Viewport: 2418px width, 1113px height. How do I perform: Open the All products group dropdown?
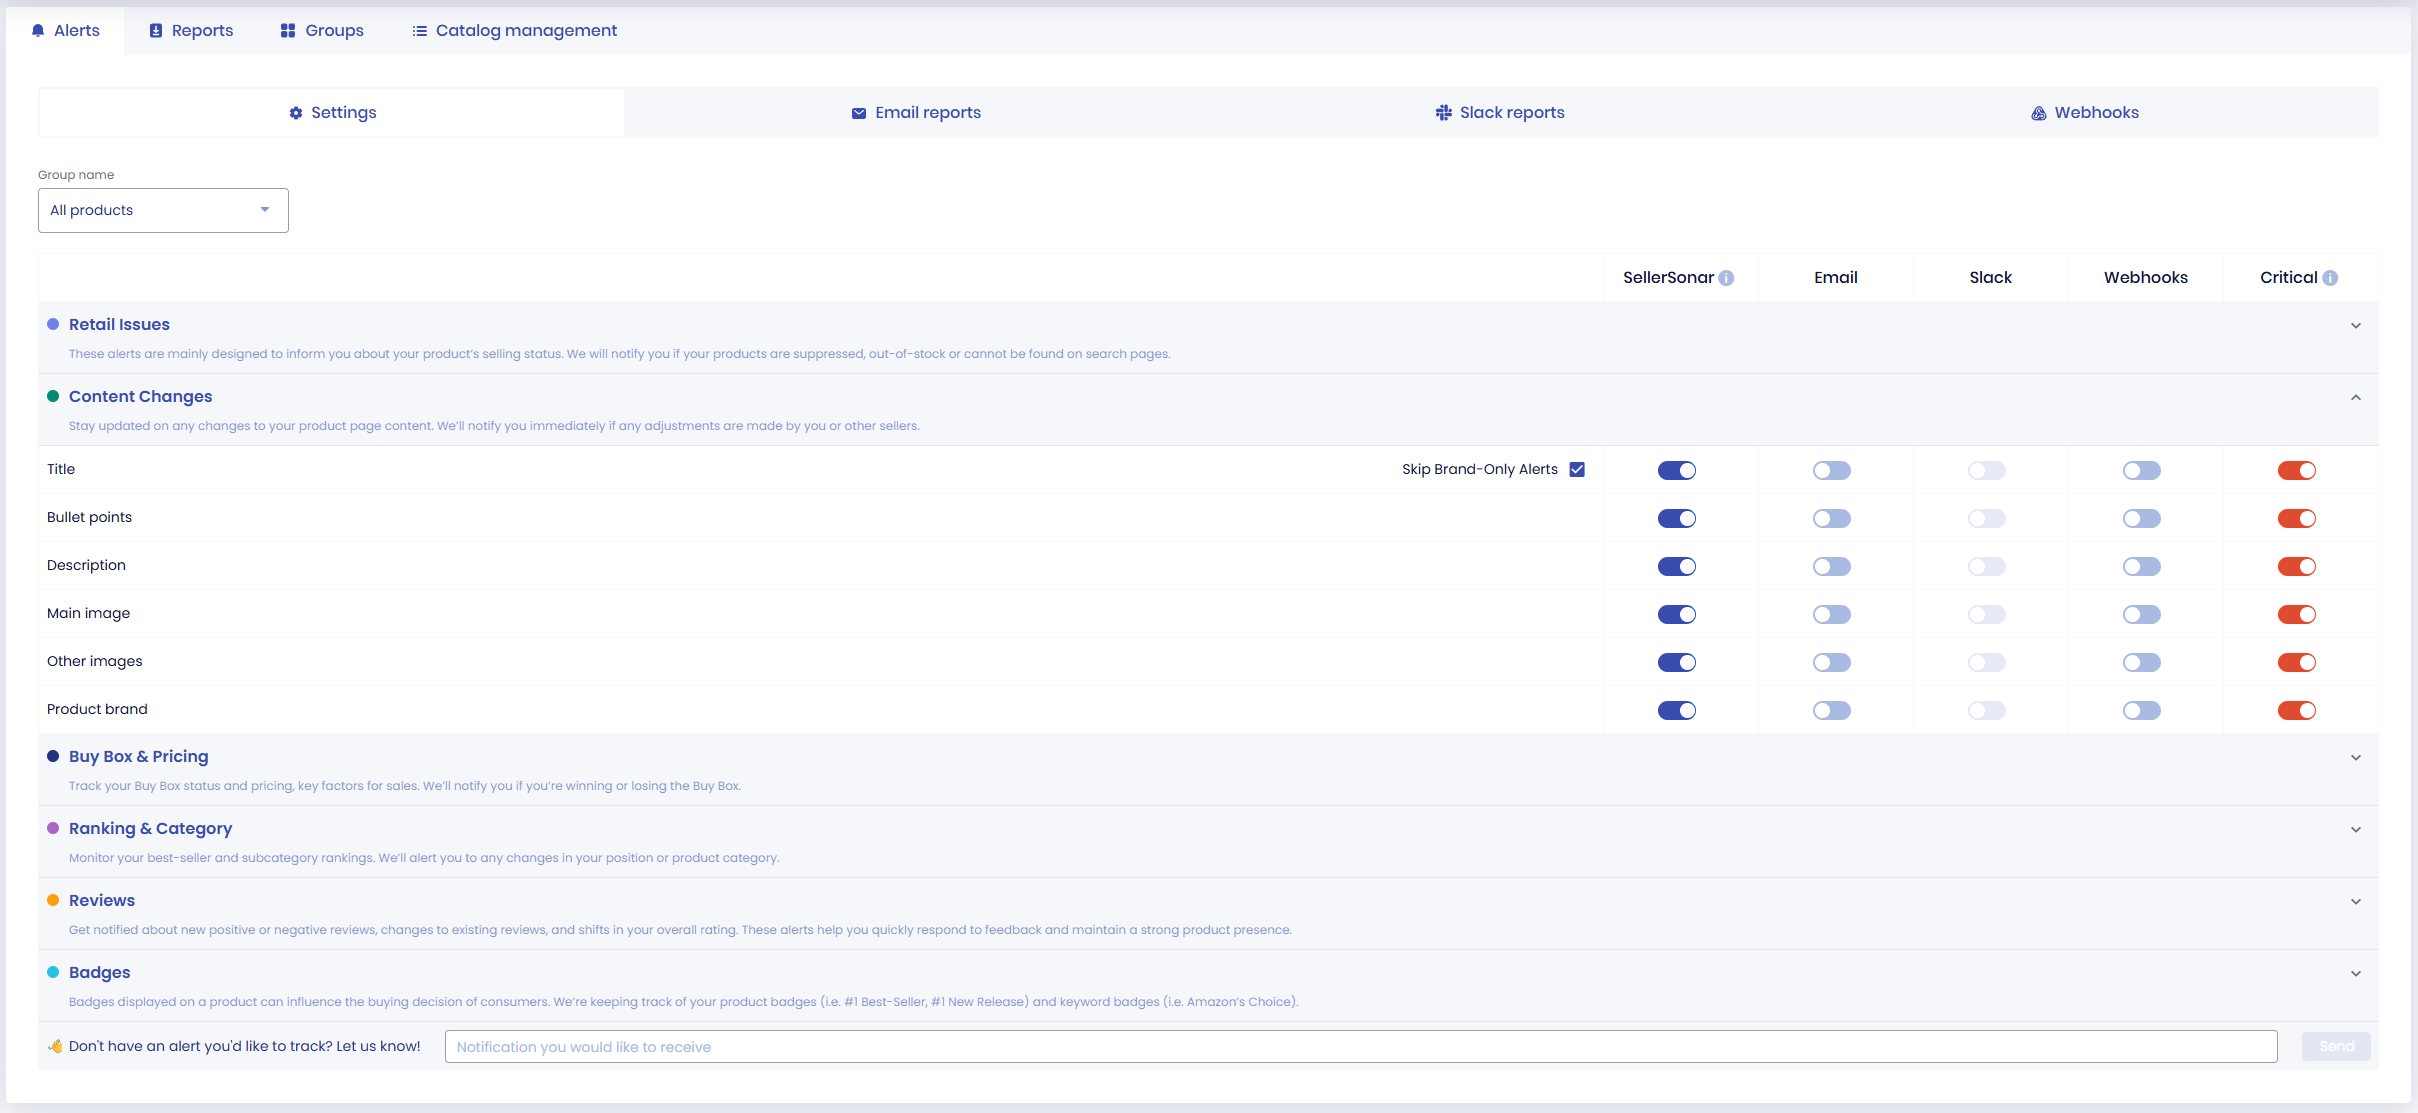click(163, 210)
